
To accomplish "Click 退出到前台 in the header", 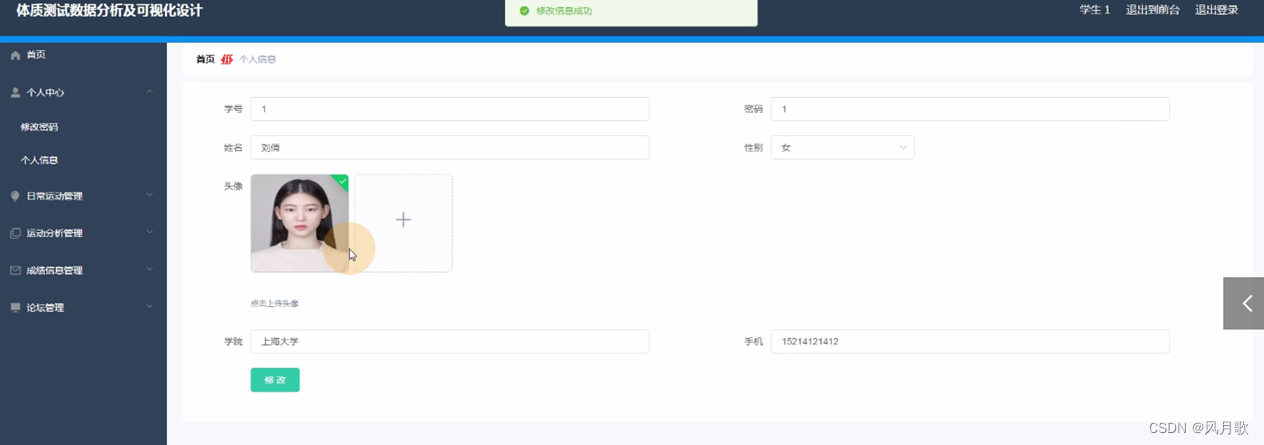I will click(x=1152, y=10).
